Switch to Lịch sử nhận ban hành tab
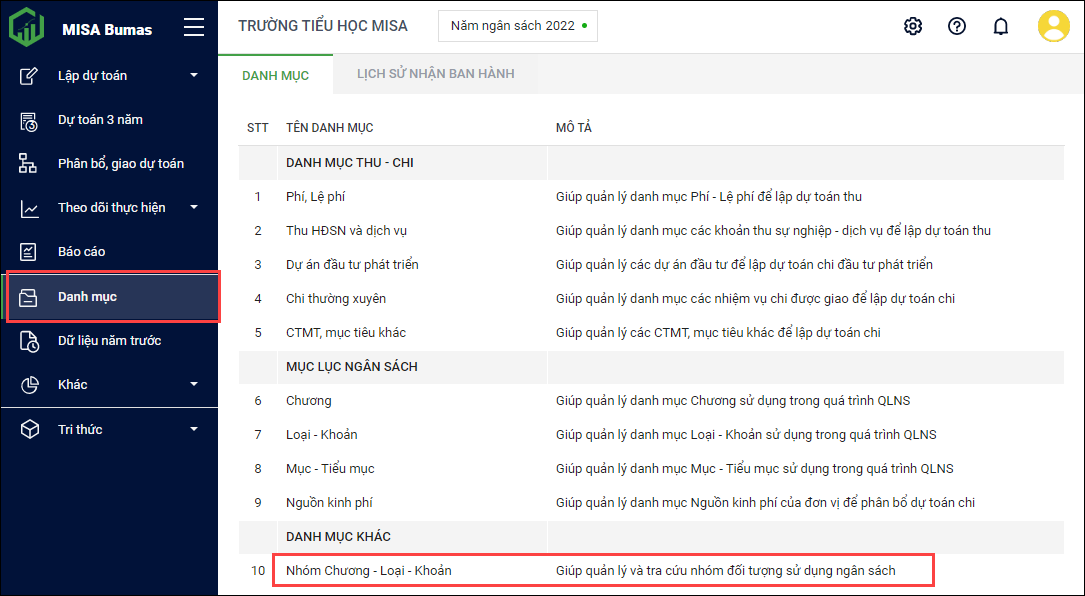This screenshot has width=1085, height=596. 435,74
